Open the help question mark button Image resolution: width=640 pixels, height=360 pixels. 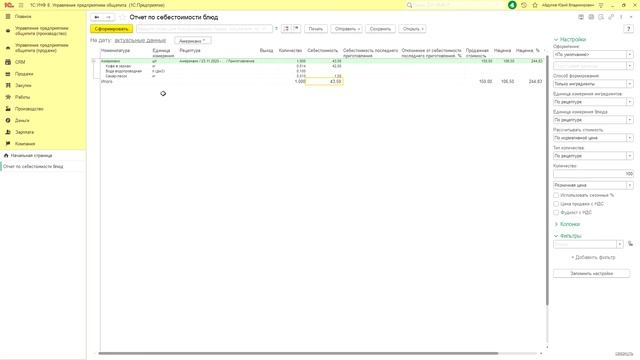[x=629, y=29]
